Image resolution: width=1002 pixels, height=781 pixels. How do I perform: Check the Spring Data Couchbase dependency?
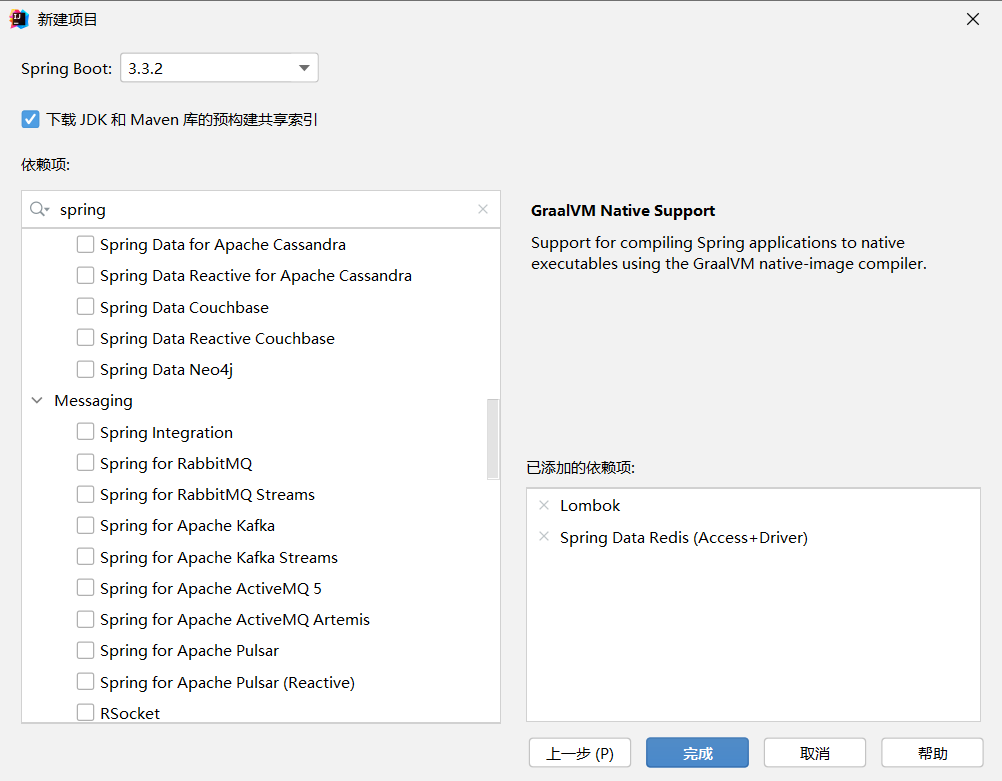pos(85,306)
